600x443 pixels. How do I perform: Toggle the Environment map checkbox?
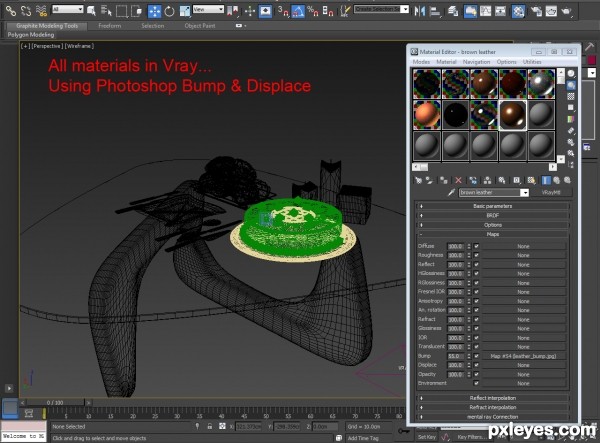coord(476,383)
